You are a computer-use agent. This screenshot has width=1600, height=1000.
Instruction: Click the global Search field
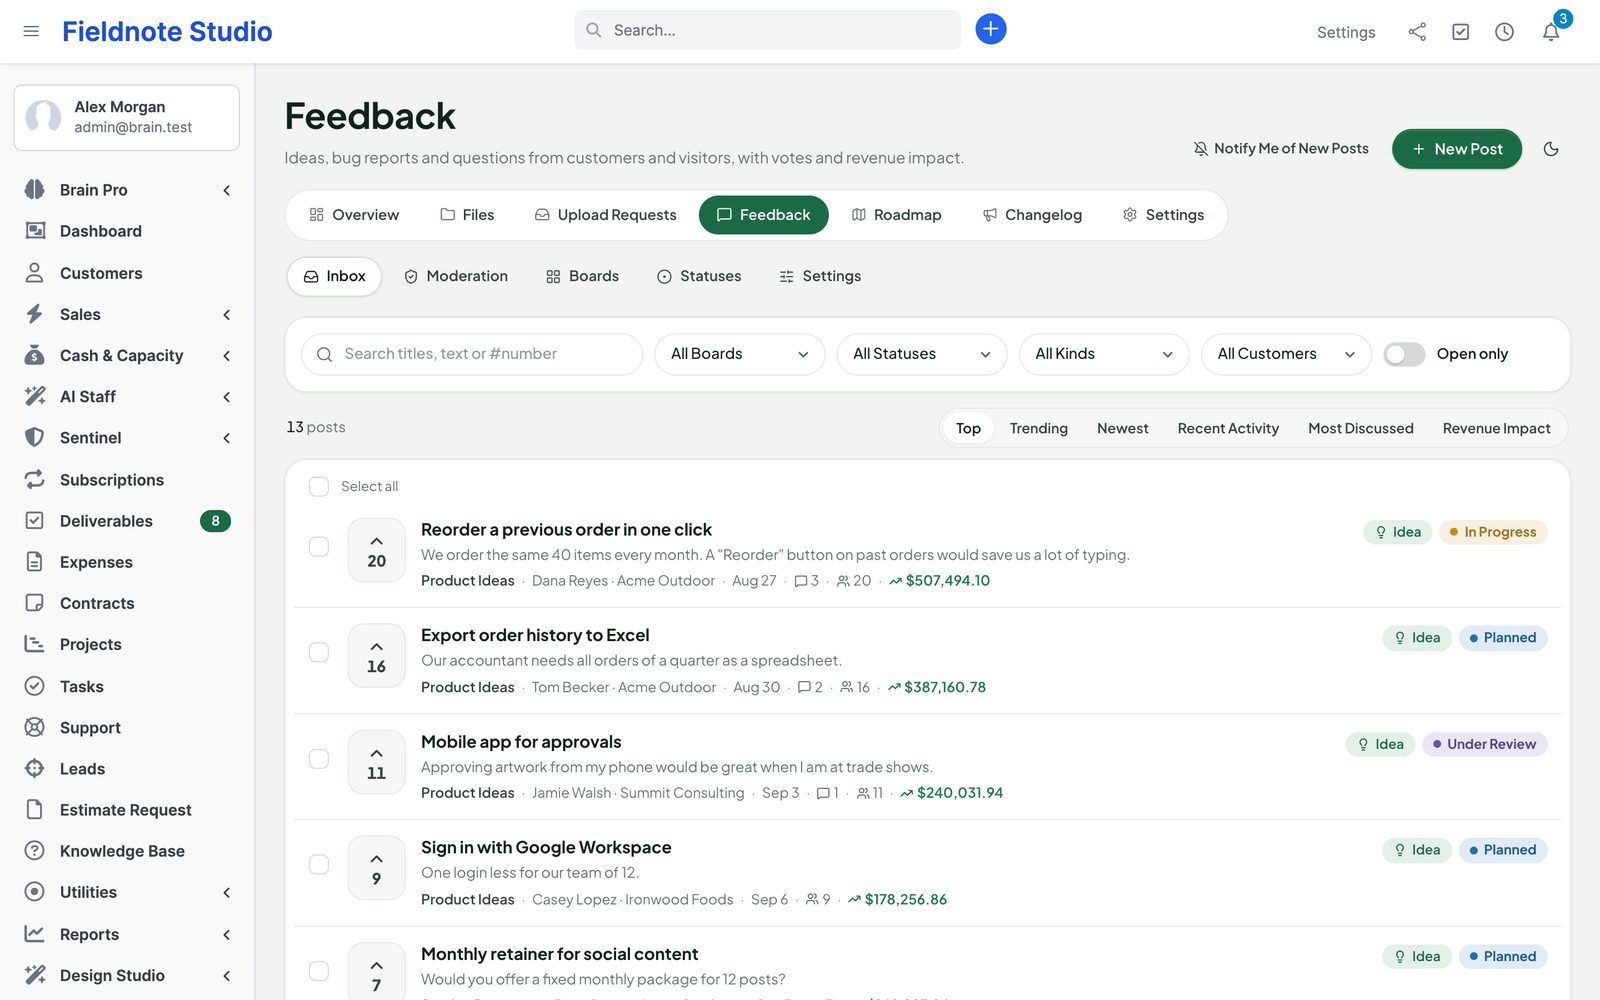click(767, 30)
